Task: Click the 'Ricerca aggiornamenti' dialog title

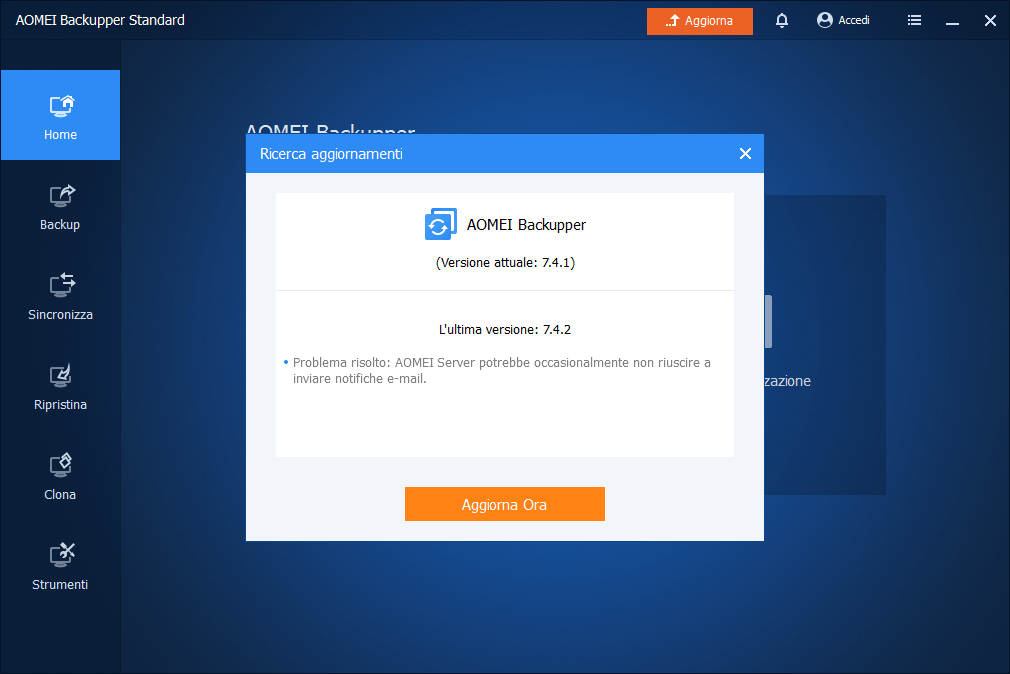Action: (x=331, y=154)
